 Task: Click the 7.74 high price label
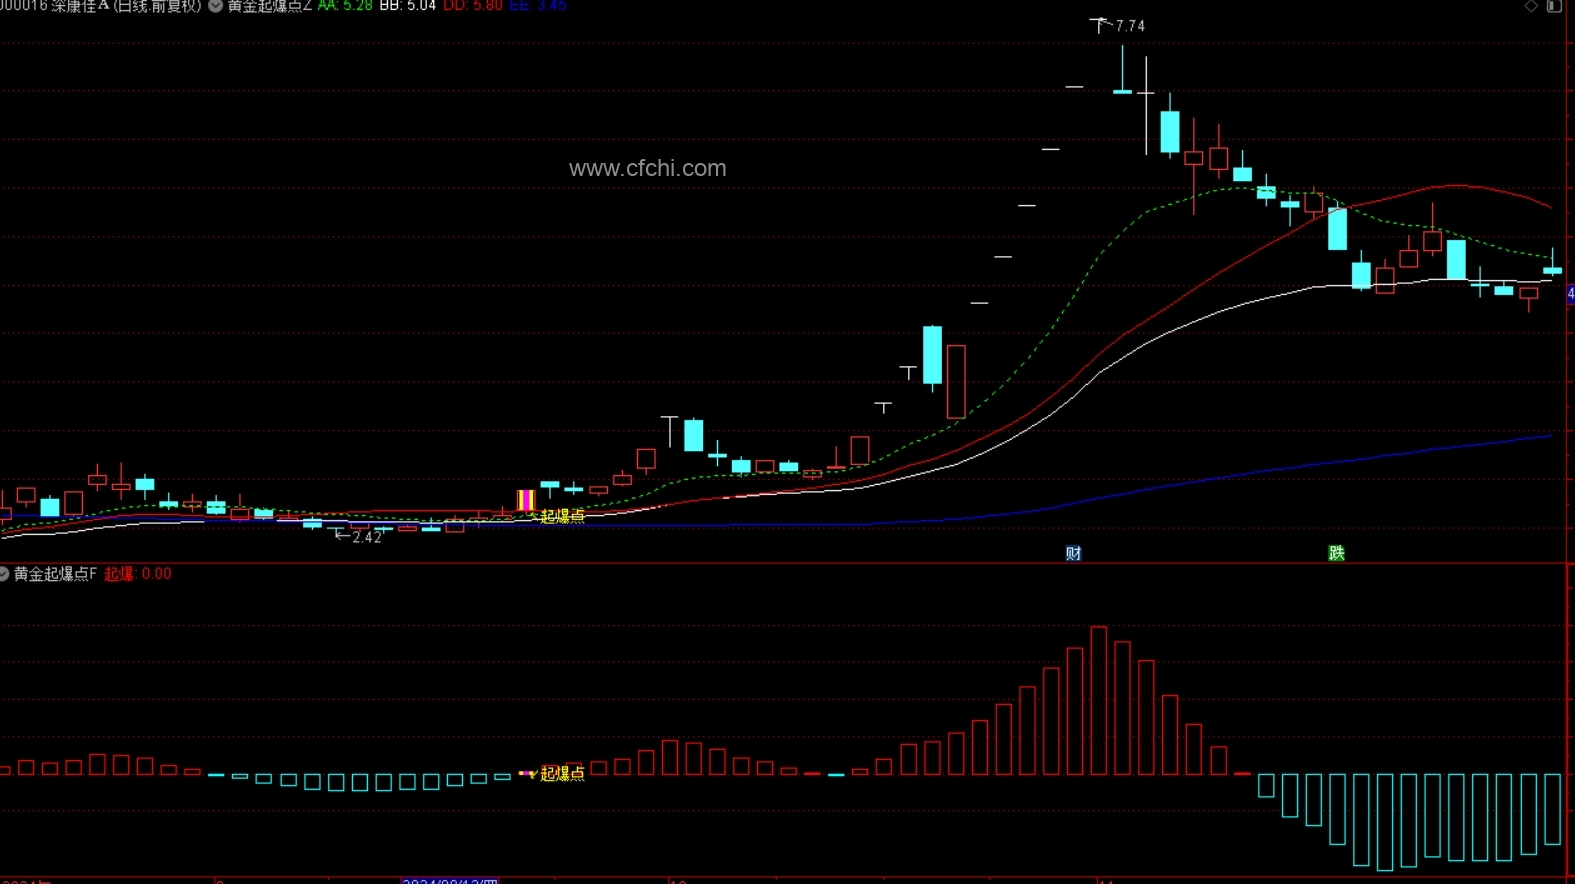point(1130,26)
